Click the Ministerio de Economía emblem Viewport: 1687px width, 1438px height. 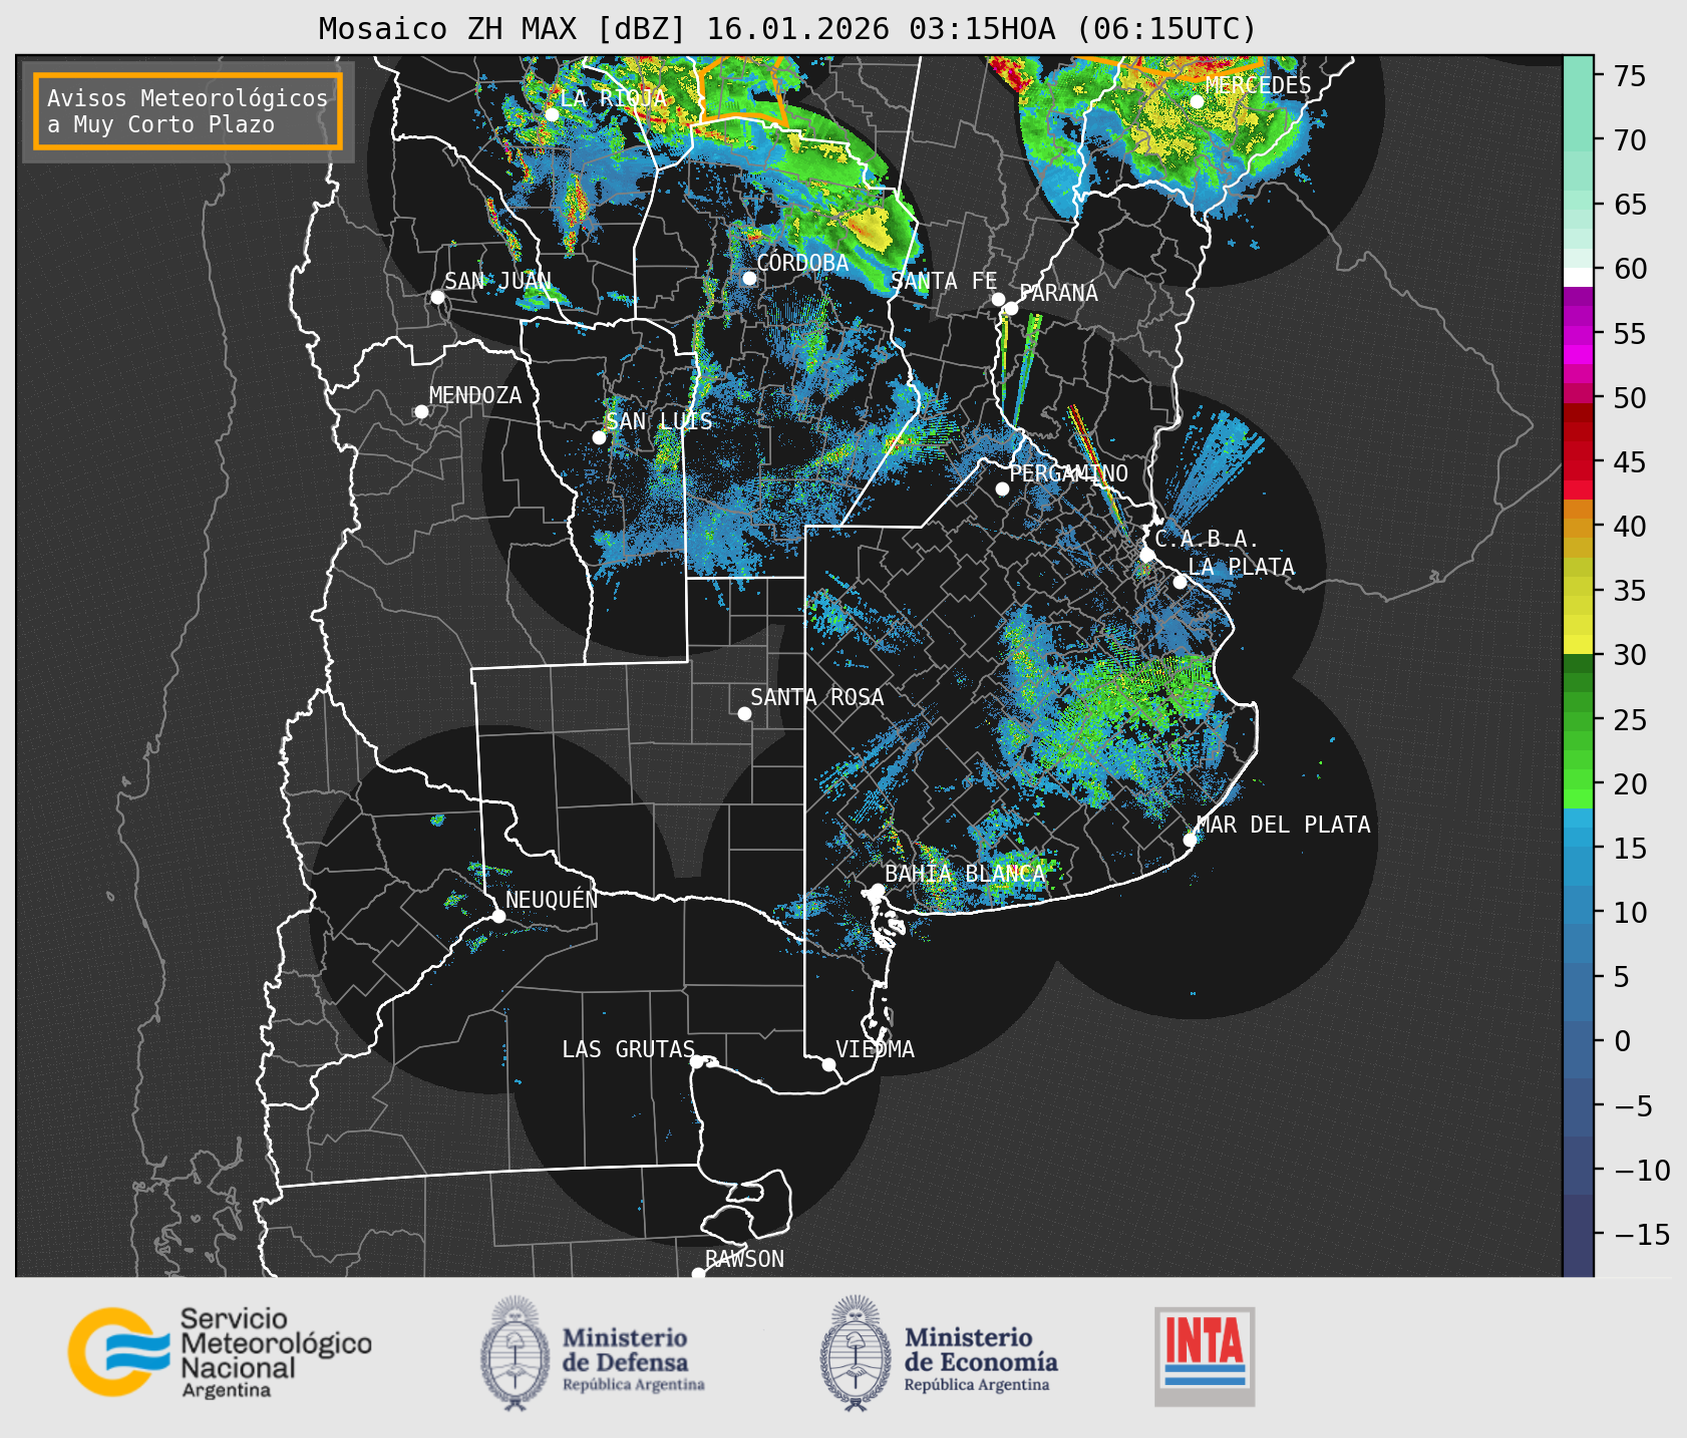coord(854,1354)
